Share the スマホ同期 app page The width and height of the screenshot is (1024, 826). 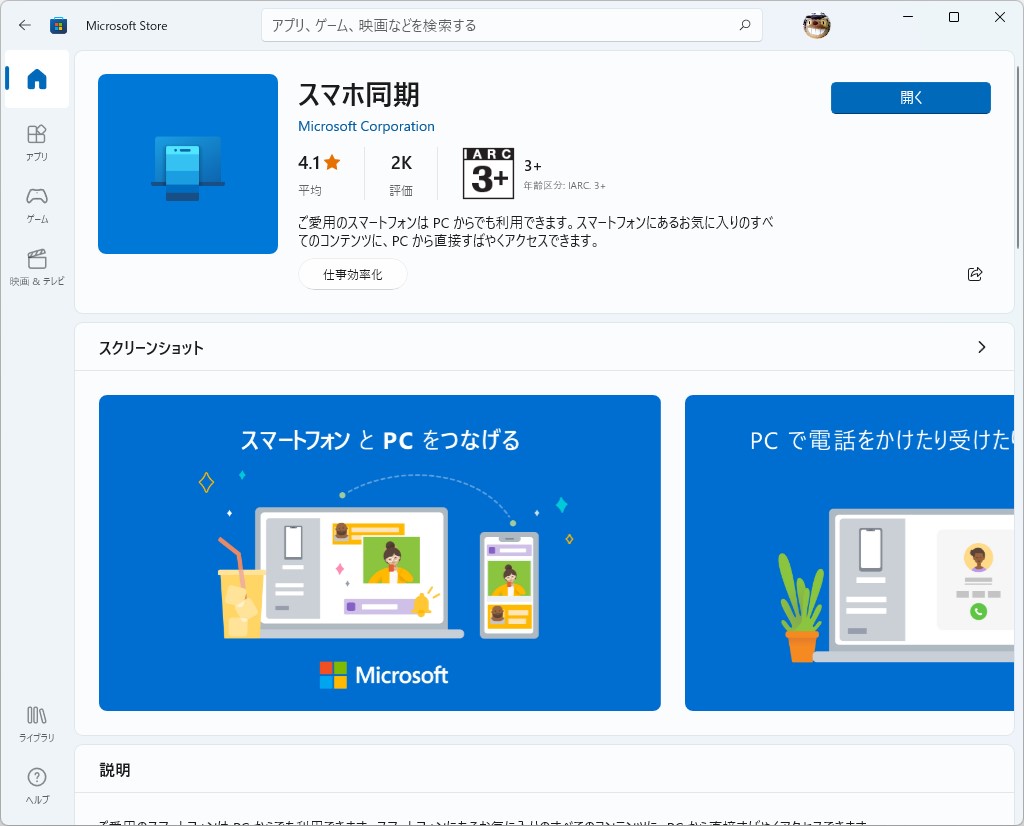coord(975,273)
